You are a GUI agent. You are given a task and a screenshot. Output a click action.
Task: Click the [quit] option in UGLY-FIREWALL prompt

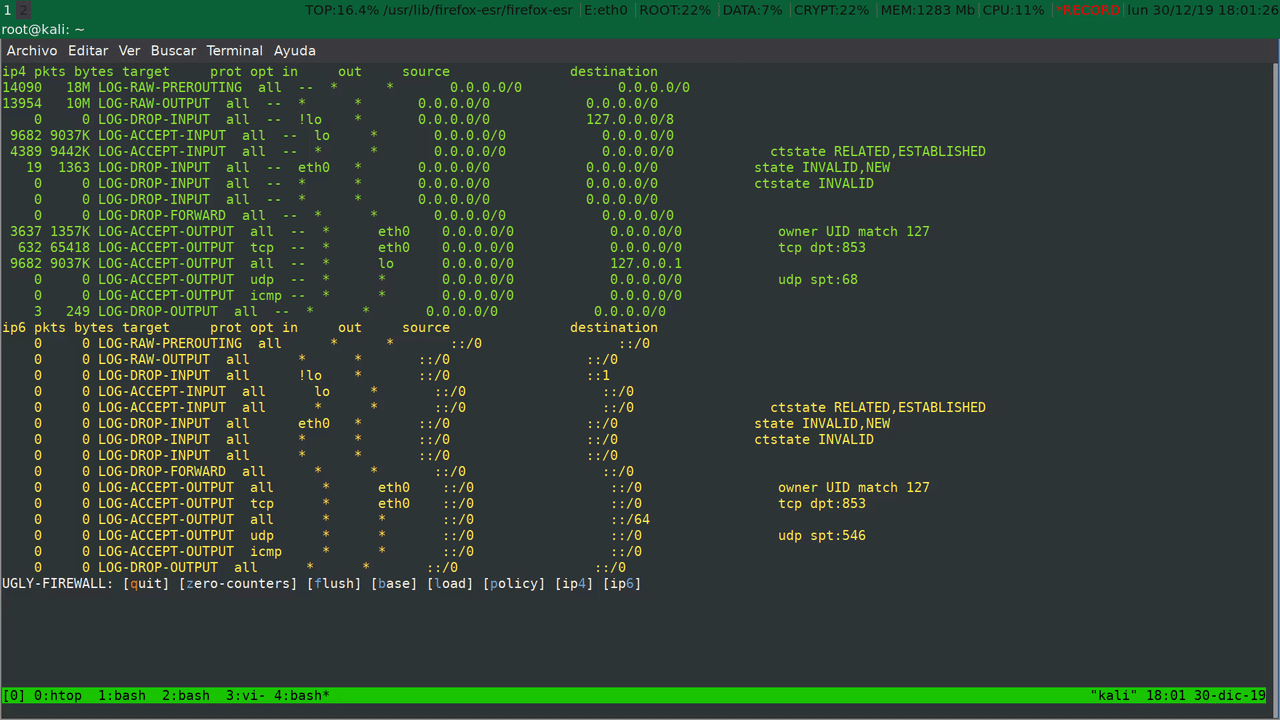click(146, 583)
